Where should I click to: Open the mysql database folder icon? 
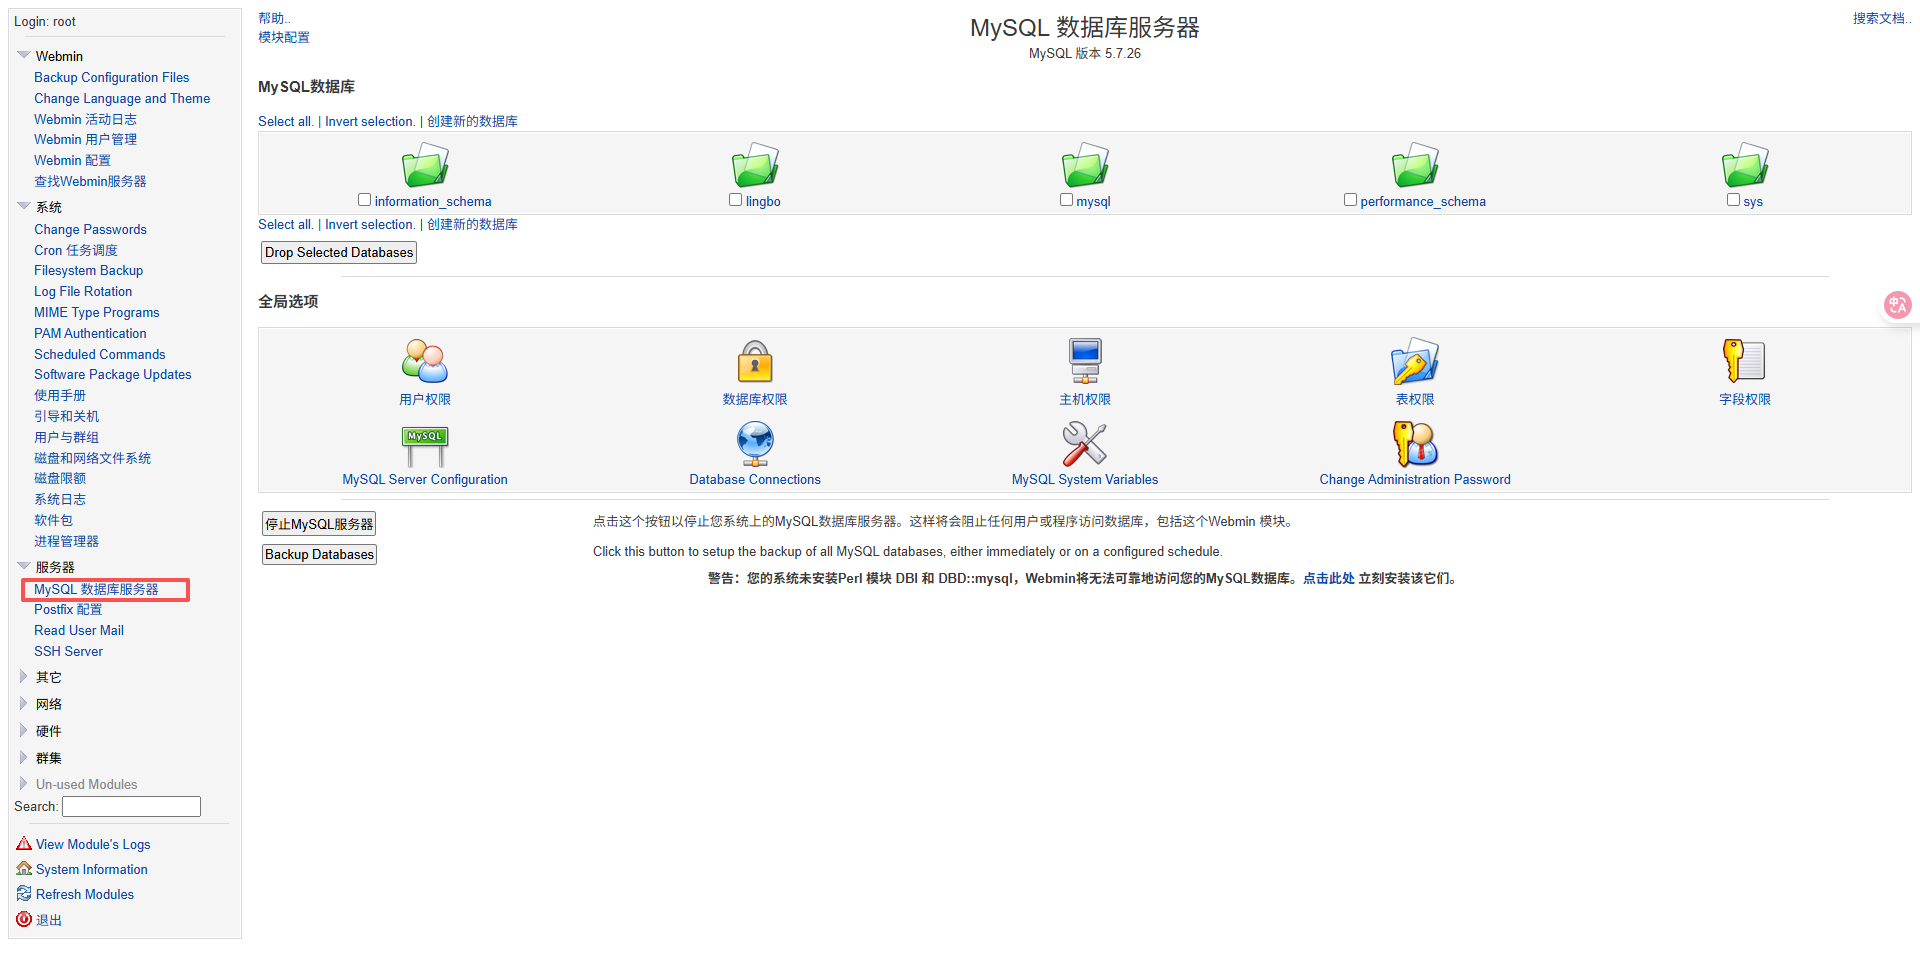point(1085,165)
